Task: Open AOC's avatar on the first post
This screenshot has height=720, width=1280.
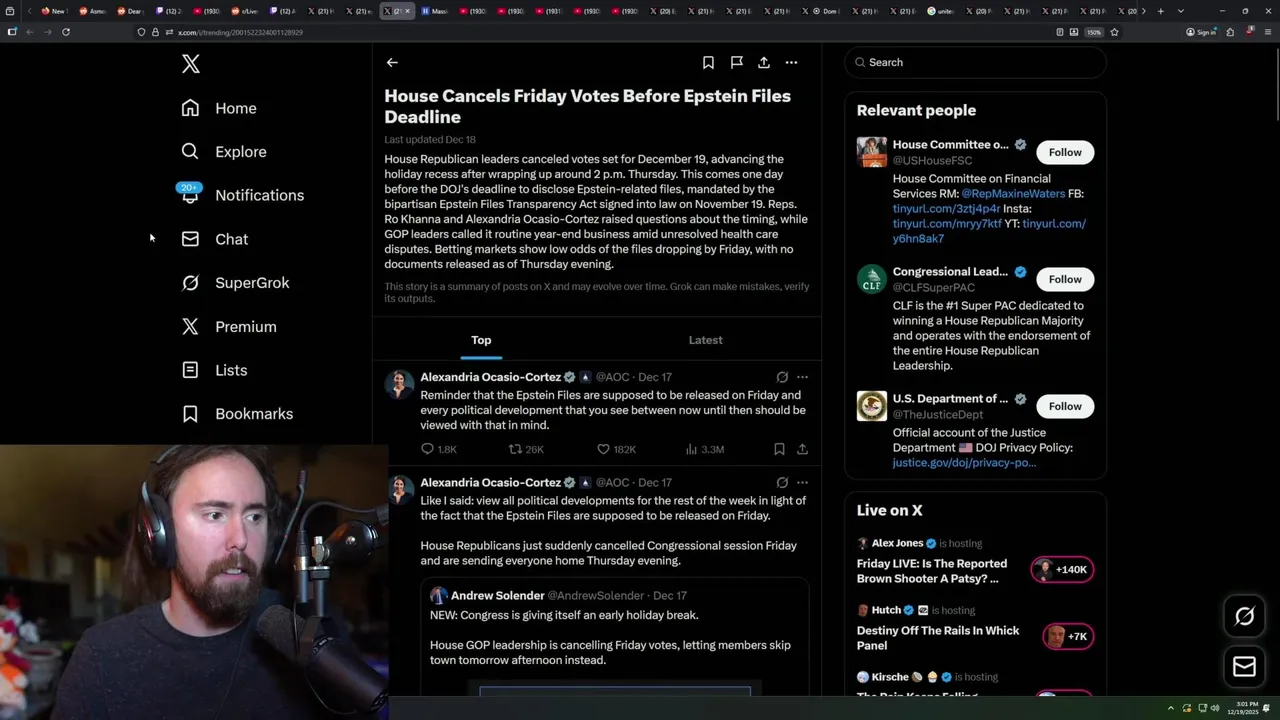Action: click(x=399, y=384)
